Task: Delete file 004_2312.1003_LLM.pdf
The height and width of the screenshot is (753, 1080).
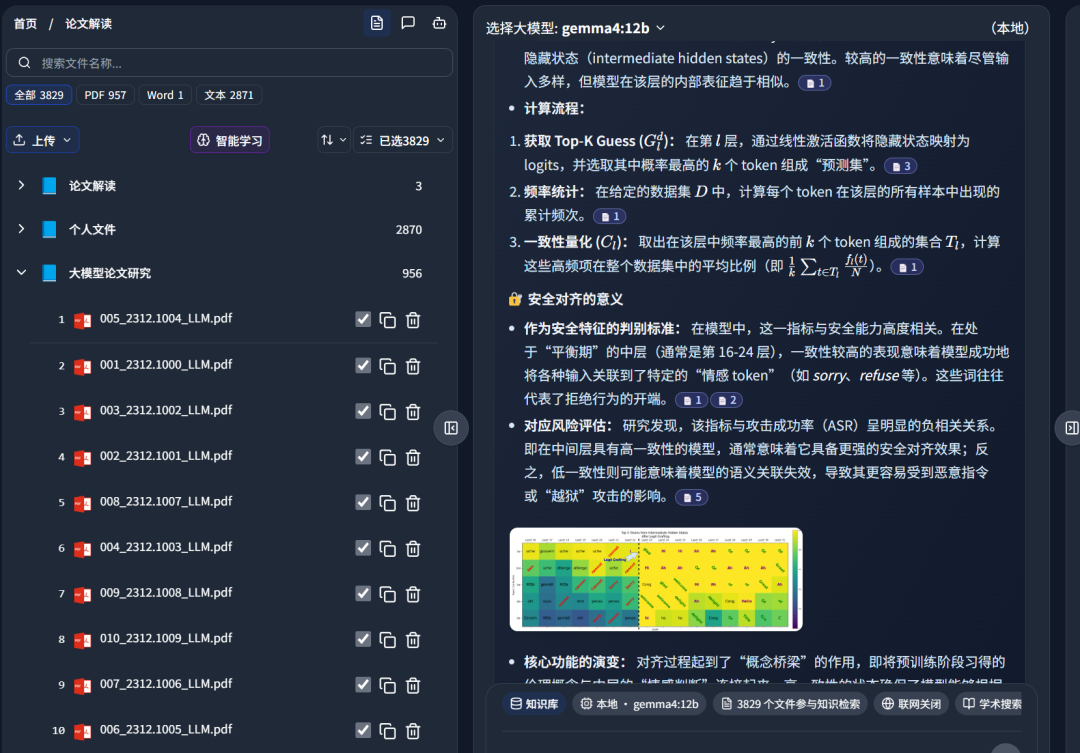Action: coord(413,548)
